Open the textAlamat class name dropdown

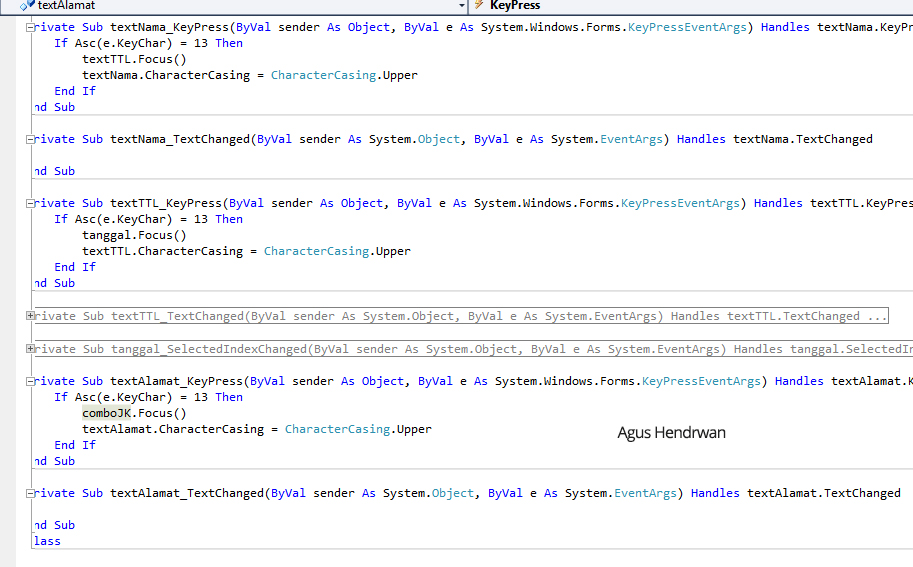(x=461, y=6)
